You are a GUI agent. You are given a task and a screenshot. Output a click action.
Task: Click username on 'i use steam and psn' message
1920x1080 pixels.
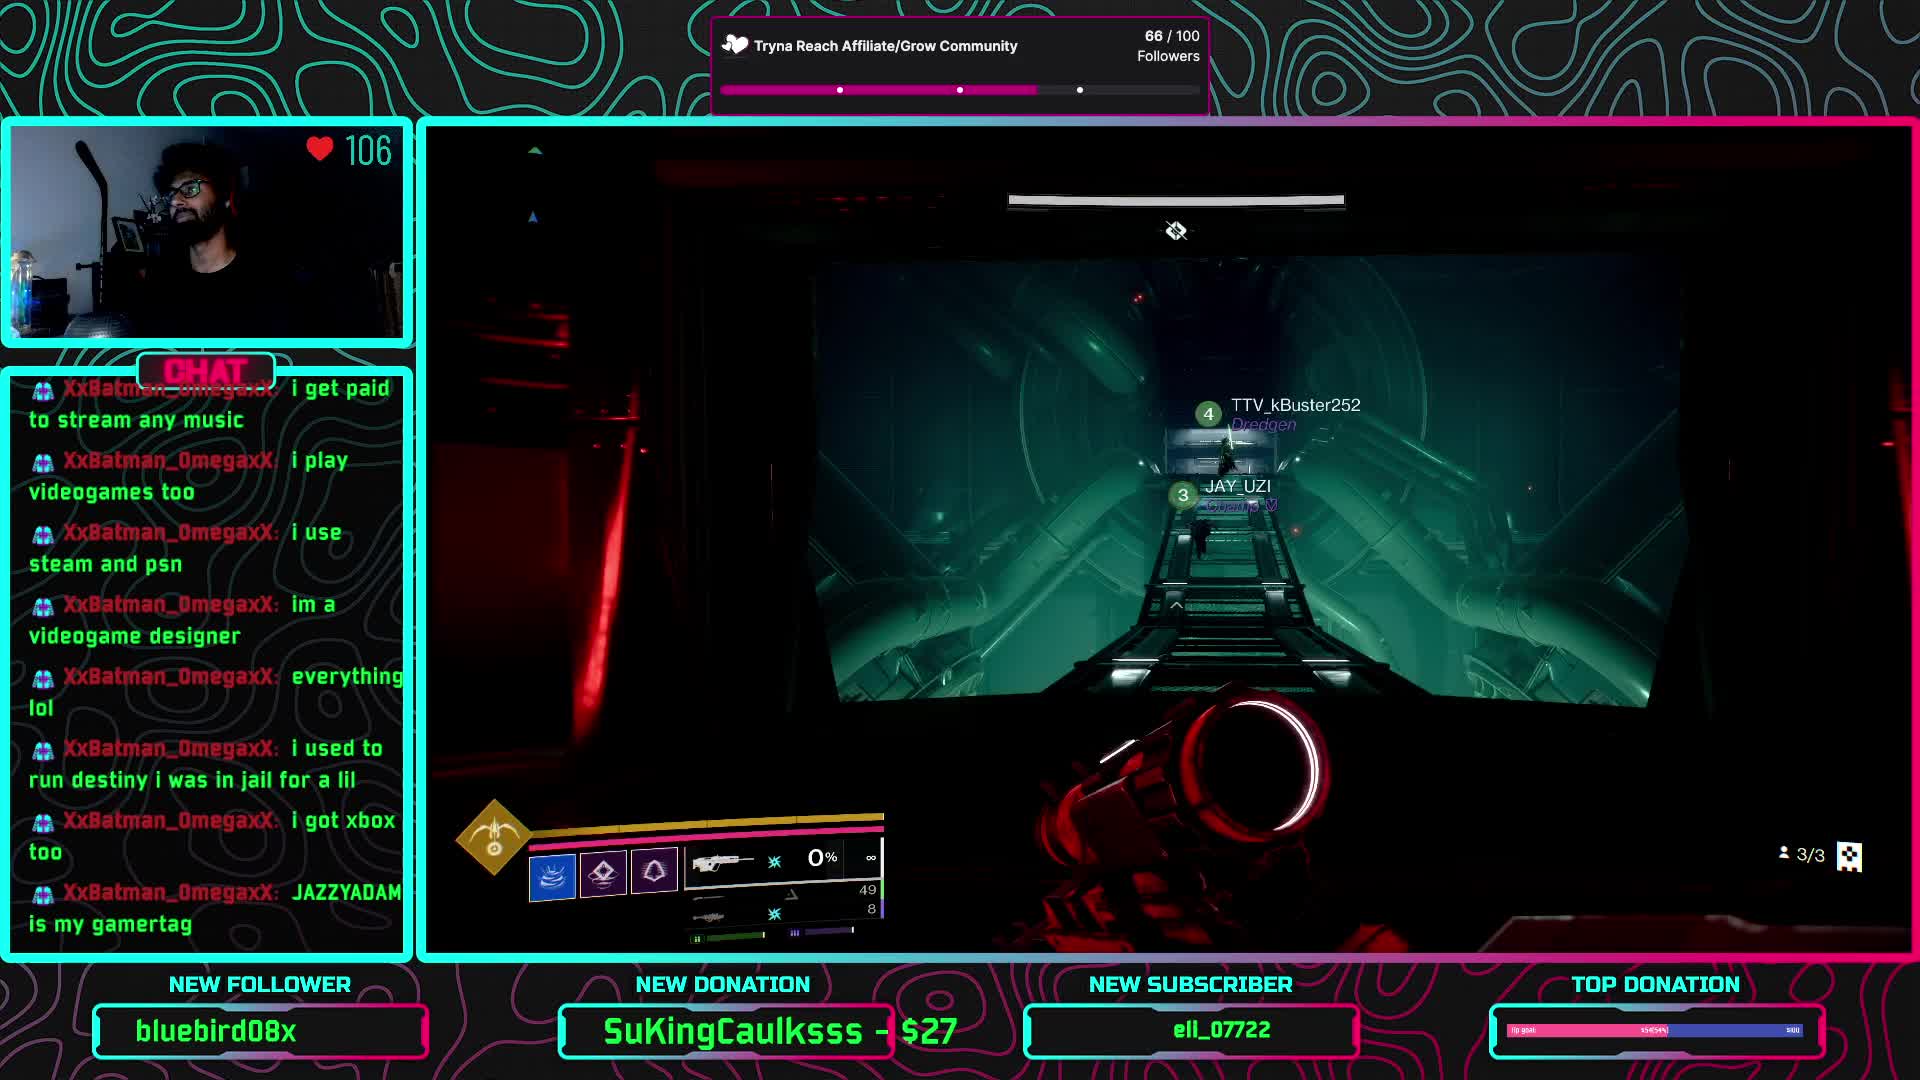(x=170, y=533)
